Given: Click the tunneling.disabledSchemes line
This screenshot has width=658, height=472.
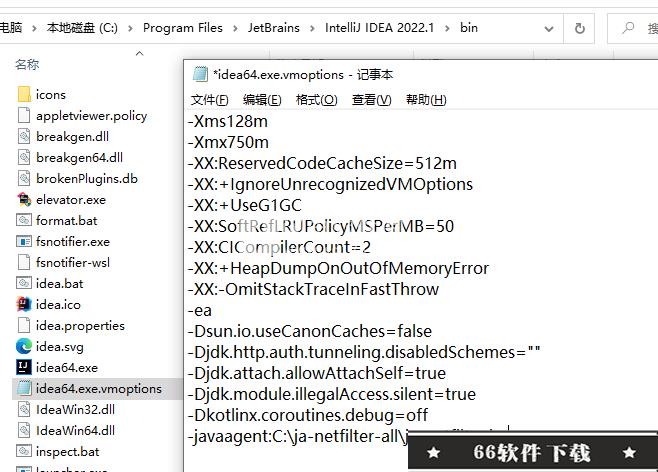Looking at the screenshot, I should click(364, 352).
